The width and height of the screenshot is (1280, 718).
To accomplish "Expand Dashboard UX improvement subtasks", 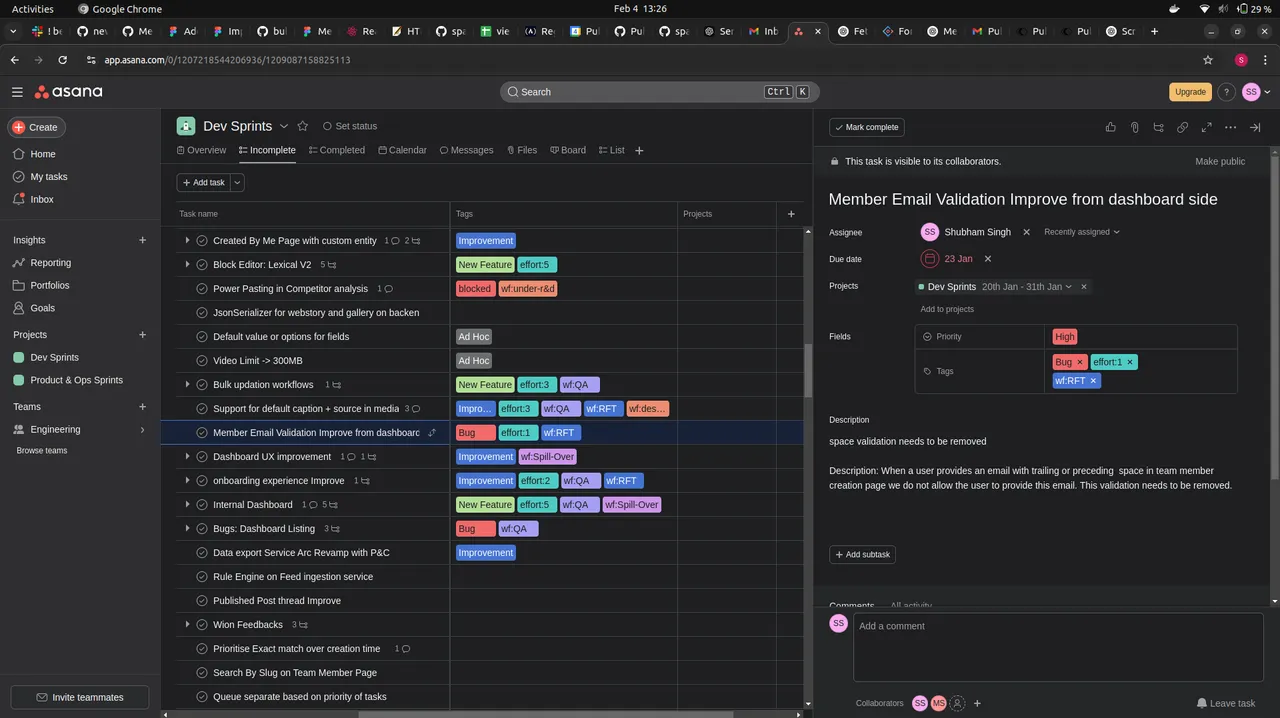I will 187,457.
